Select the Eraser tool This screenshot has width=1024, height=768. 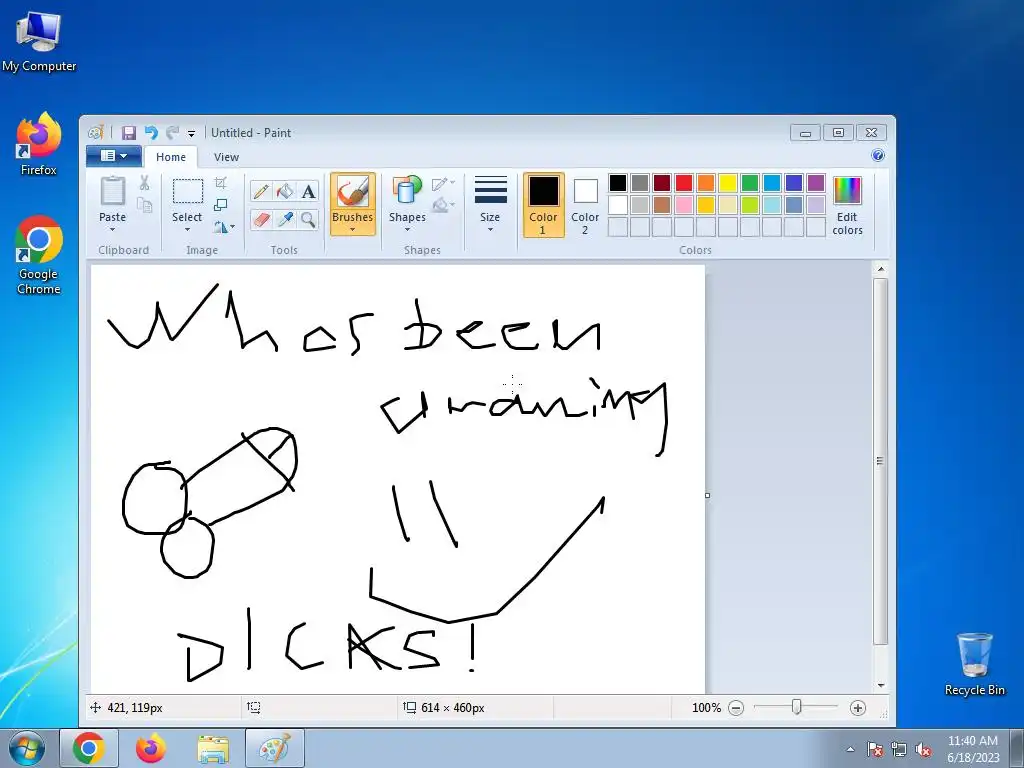[x=261, y=219]
